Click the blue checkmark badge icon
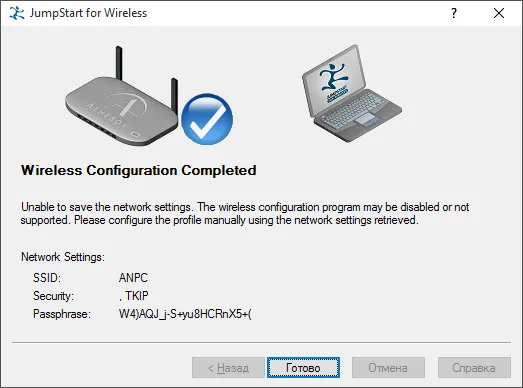This screenshot has width=523, height=388. click(x=207, y=119)
